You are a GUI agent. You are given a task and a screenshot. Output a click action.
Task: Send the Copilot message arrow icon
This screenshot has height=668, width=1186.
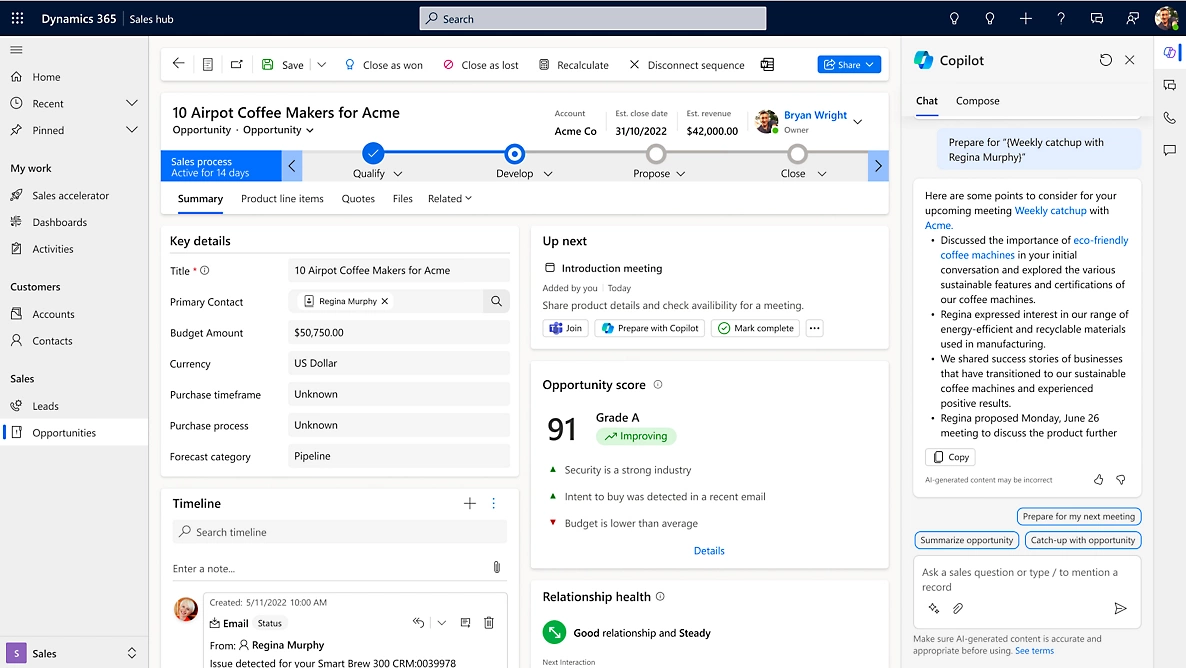(x=1120, y=608)
